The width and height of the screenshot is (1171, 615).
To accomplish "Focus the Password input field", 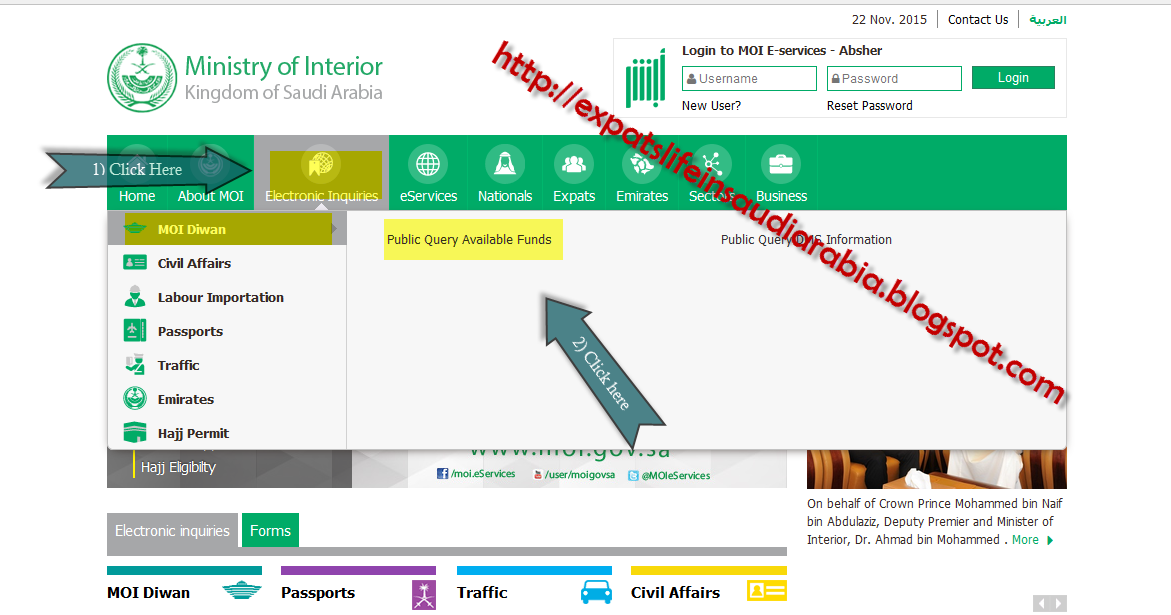I will tap(894, 78).
